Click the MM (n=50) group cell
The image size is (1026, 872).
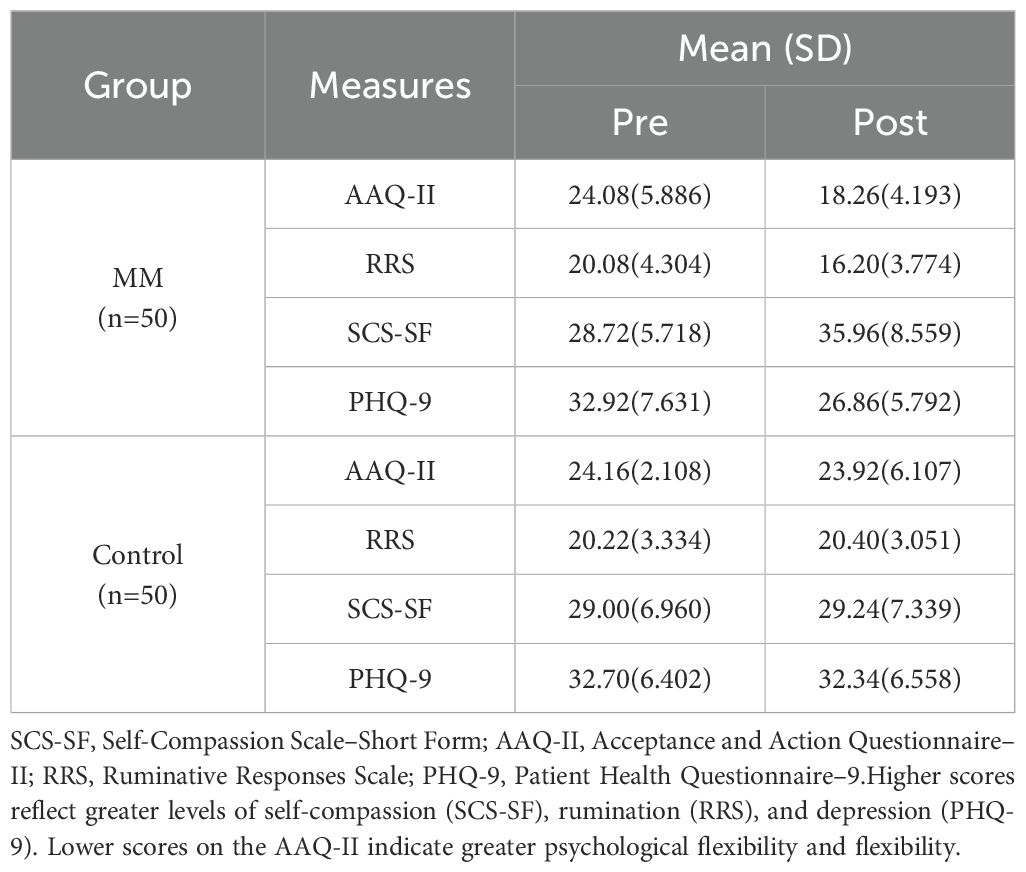pyautogui.click(x=137, y=297)
